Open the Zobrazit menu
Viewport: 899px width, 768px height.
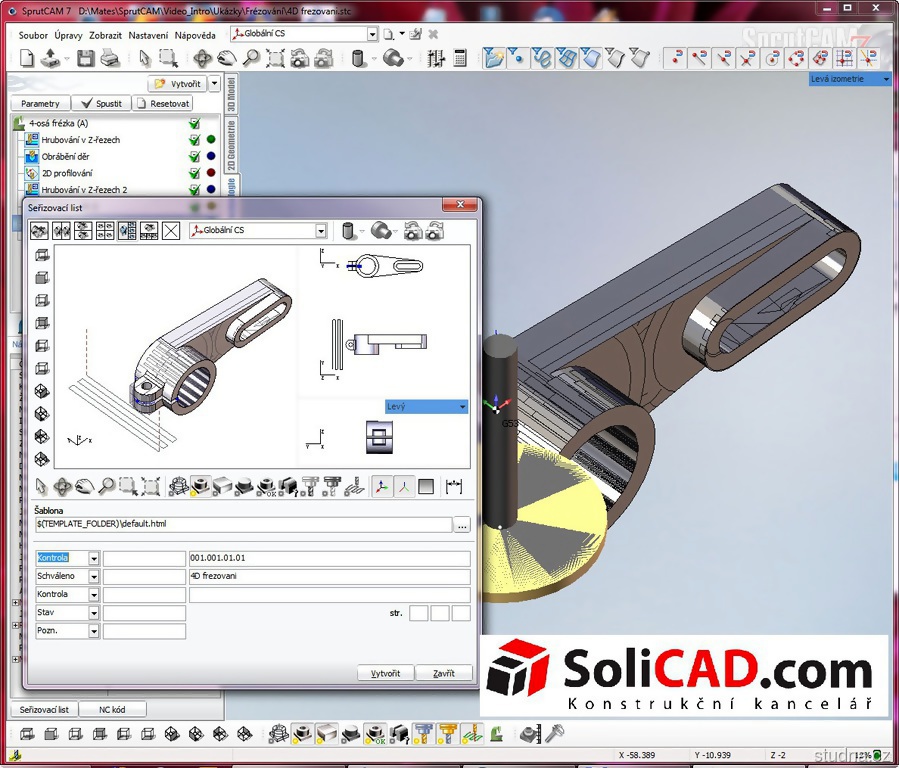tap(105, 35)
